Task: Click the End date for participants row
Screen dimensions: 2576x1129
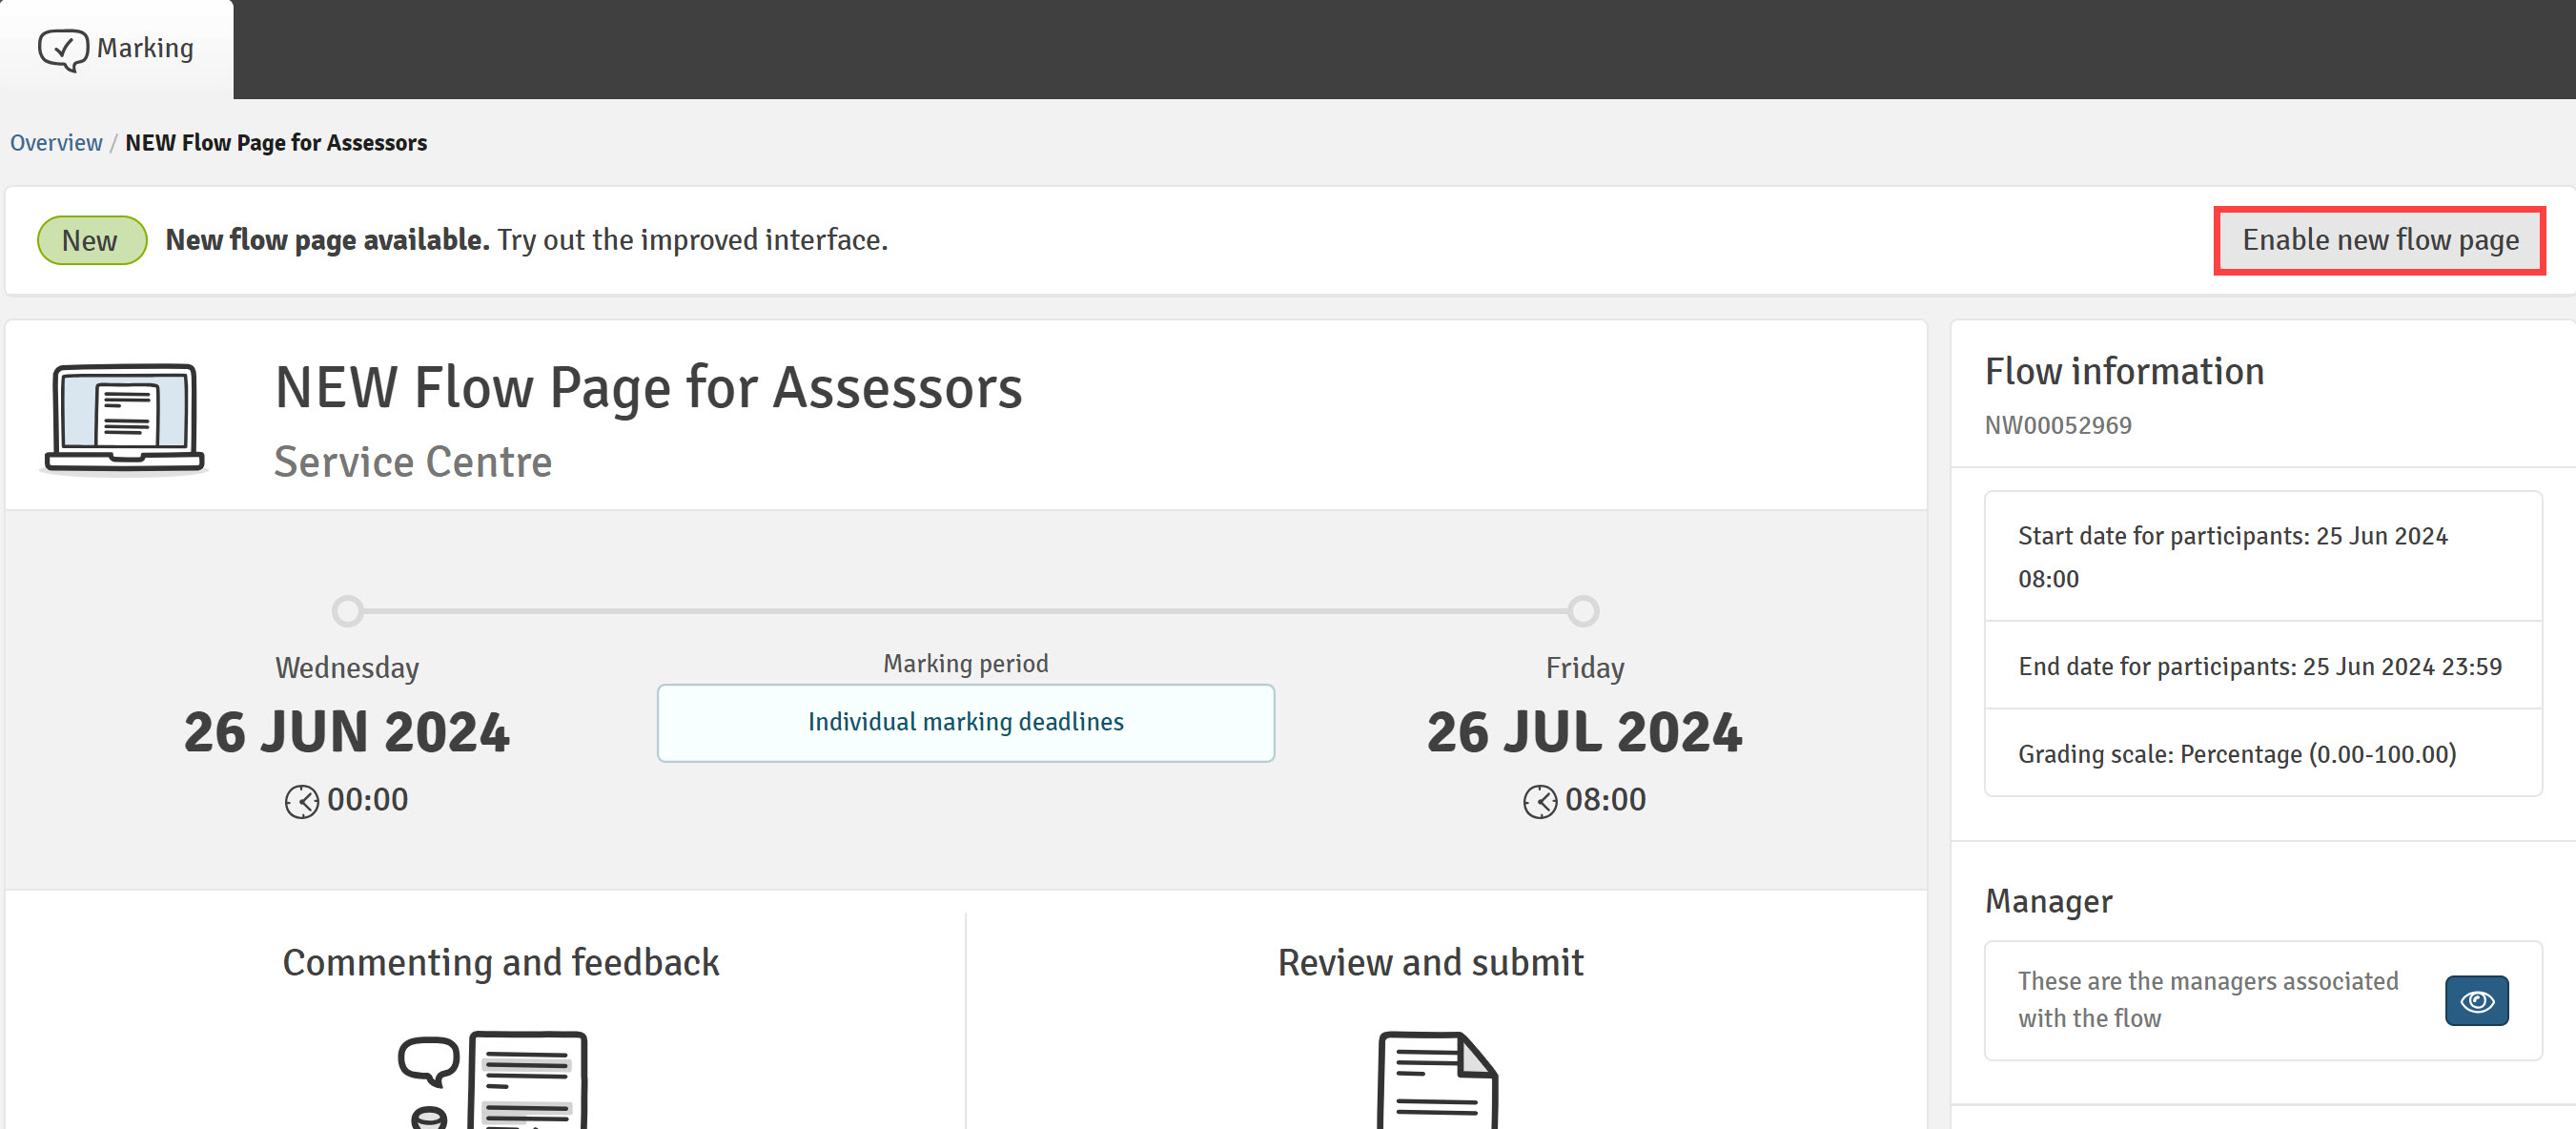Action: (x=2263, y=666)
